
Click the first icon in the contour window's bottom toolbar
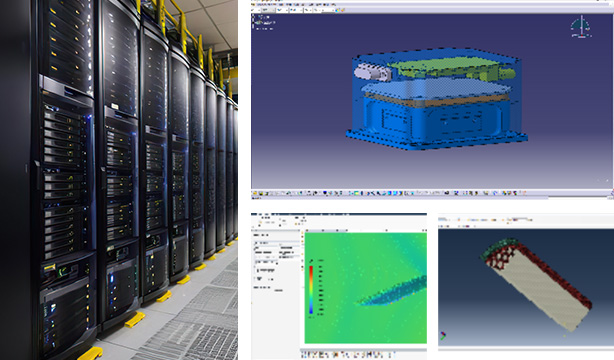point(304,355)
